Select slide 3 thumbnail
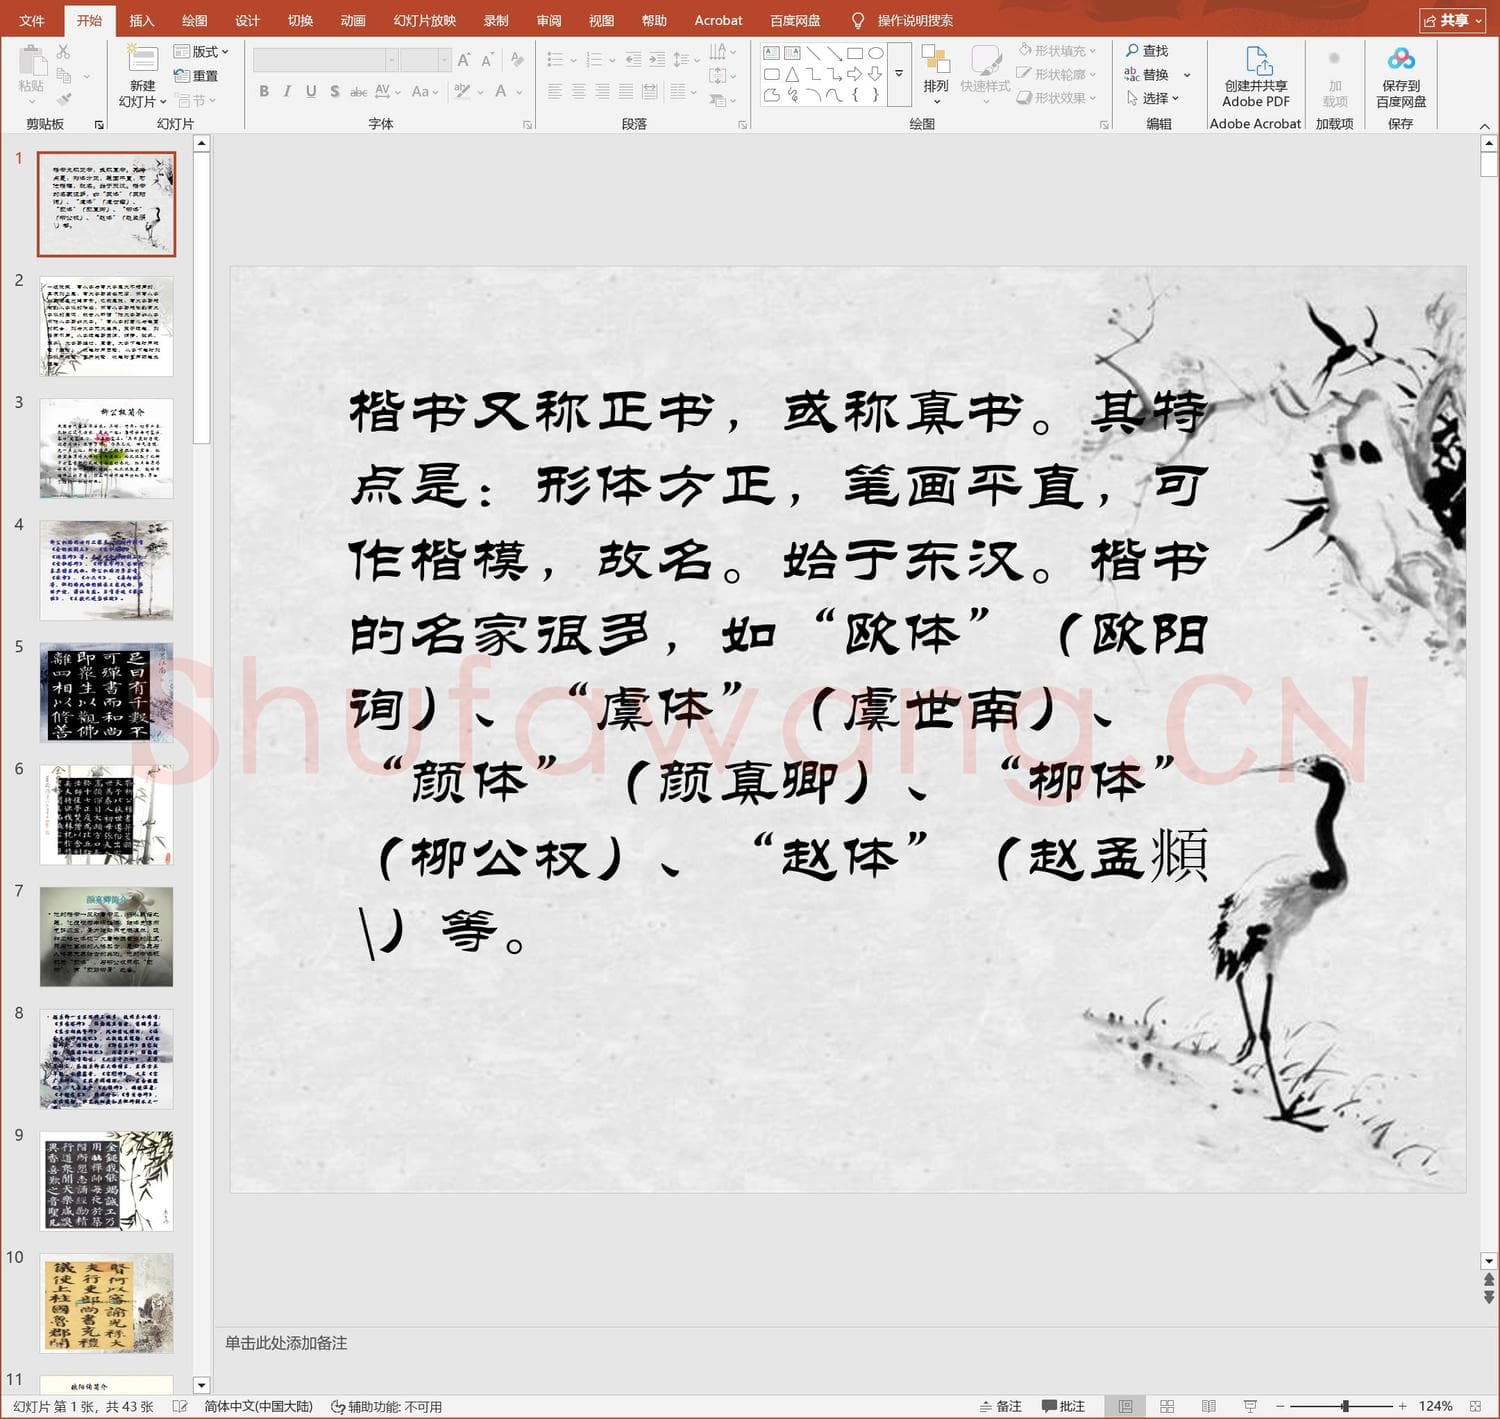 106,448
